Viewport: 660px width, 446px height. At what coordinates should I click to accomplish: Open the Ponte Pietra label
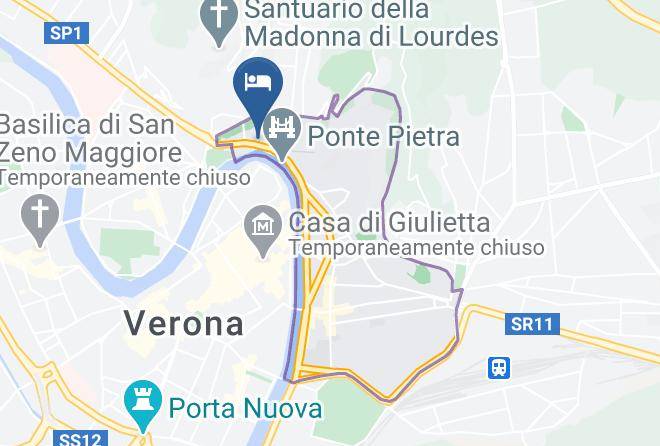click(x=383, y=136)
